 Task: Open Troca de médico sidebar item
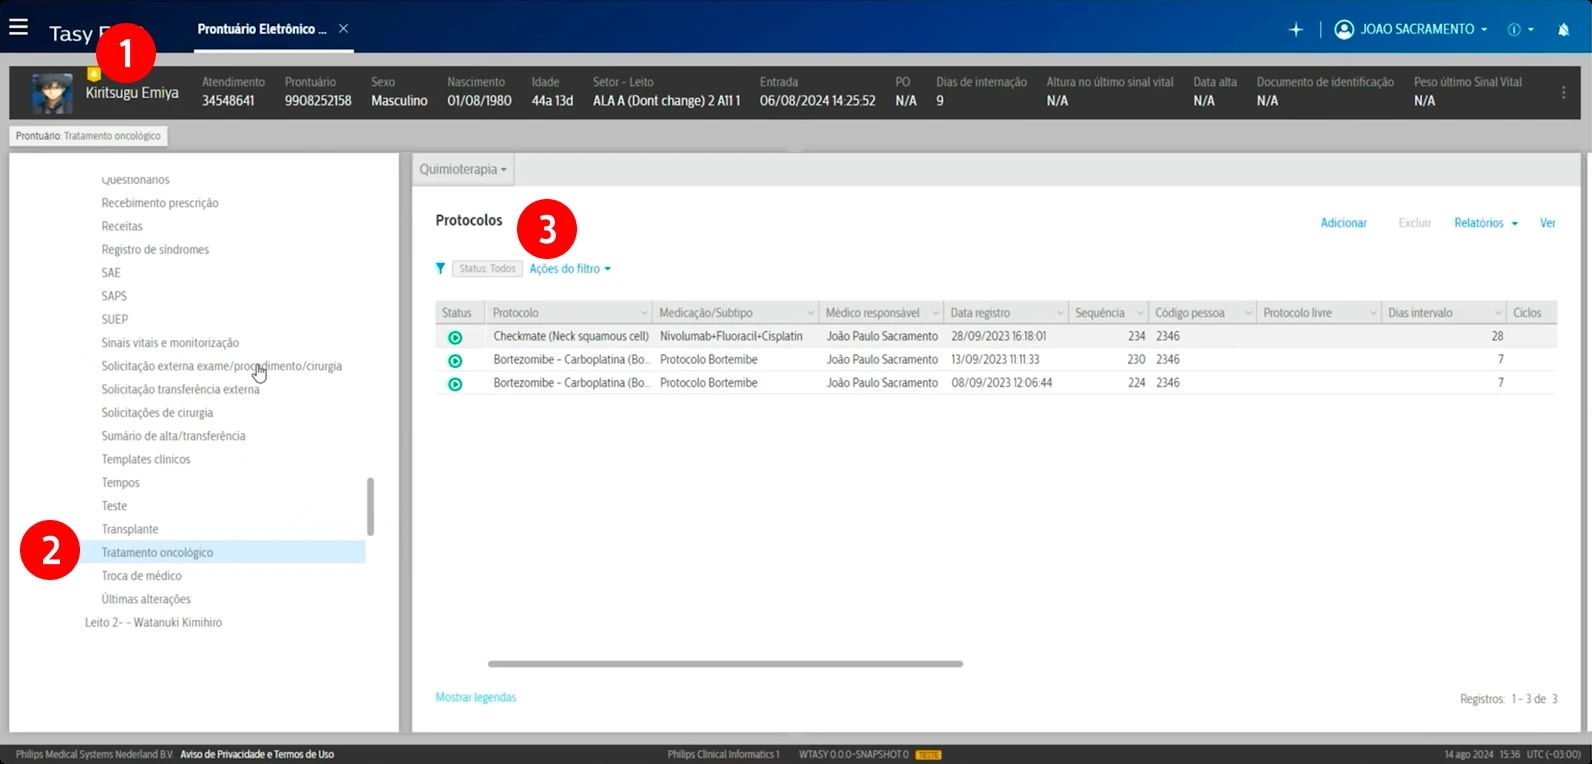141,576
